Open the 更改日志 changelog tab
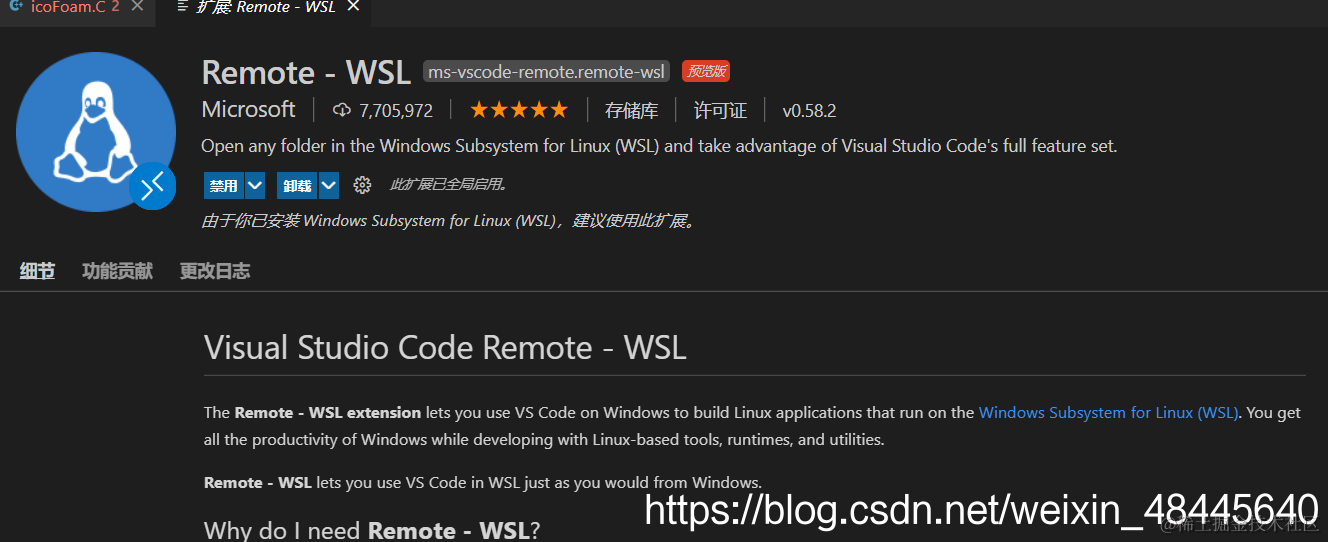Viewport: 1328px width, 542px height. (x=215, y=271)
